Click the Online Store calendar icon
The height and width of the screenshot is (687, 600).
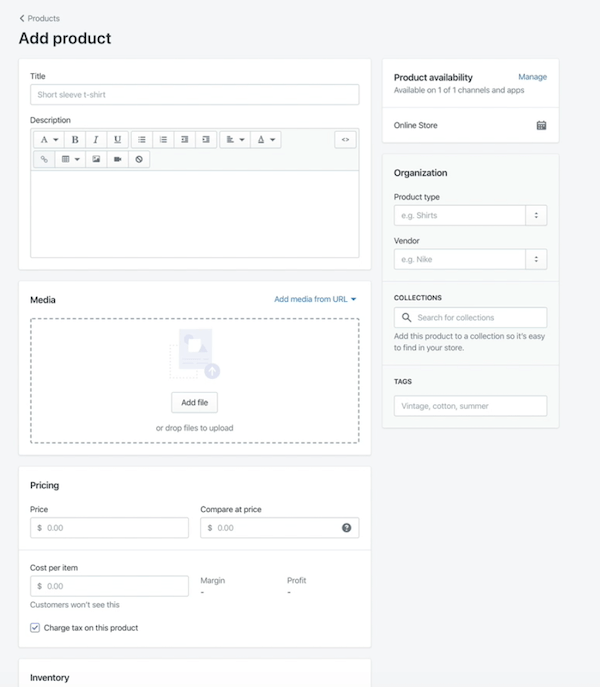tap(541, 125)
